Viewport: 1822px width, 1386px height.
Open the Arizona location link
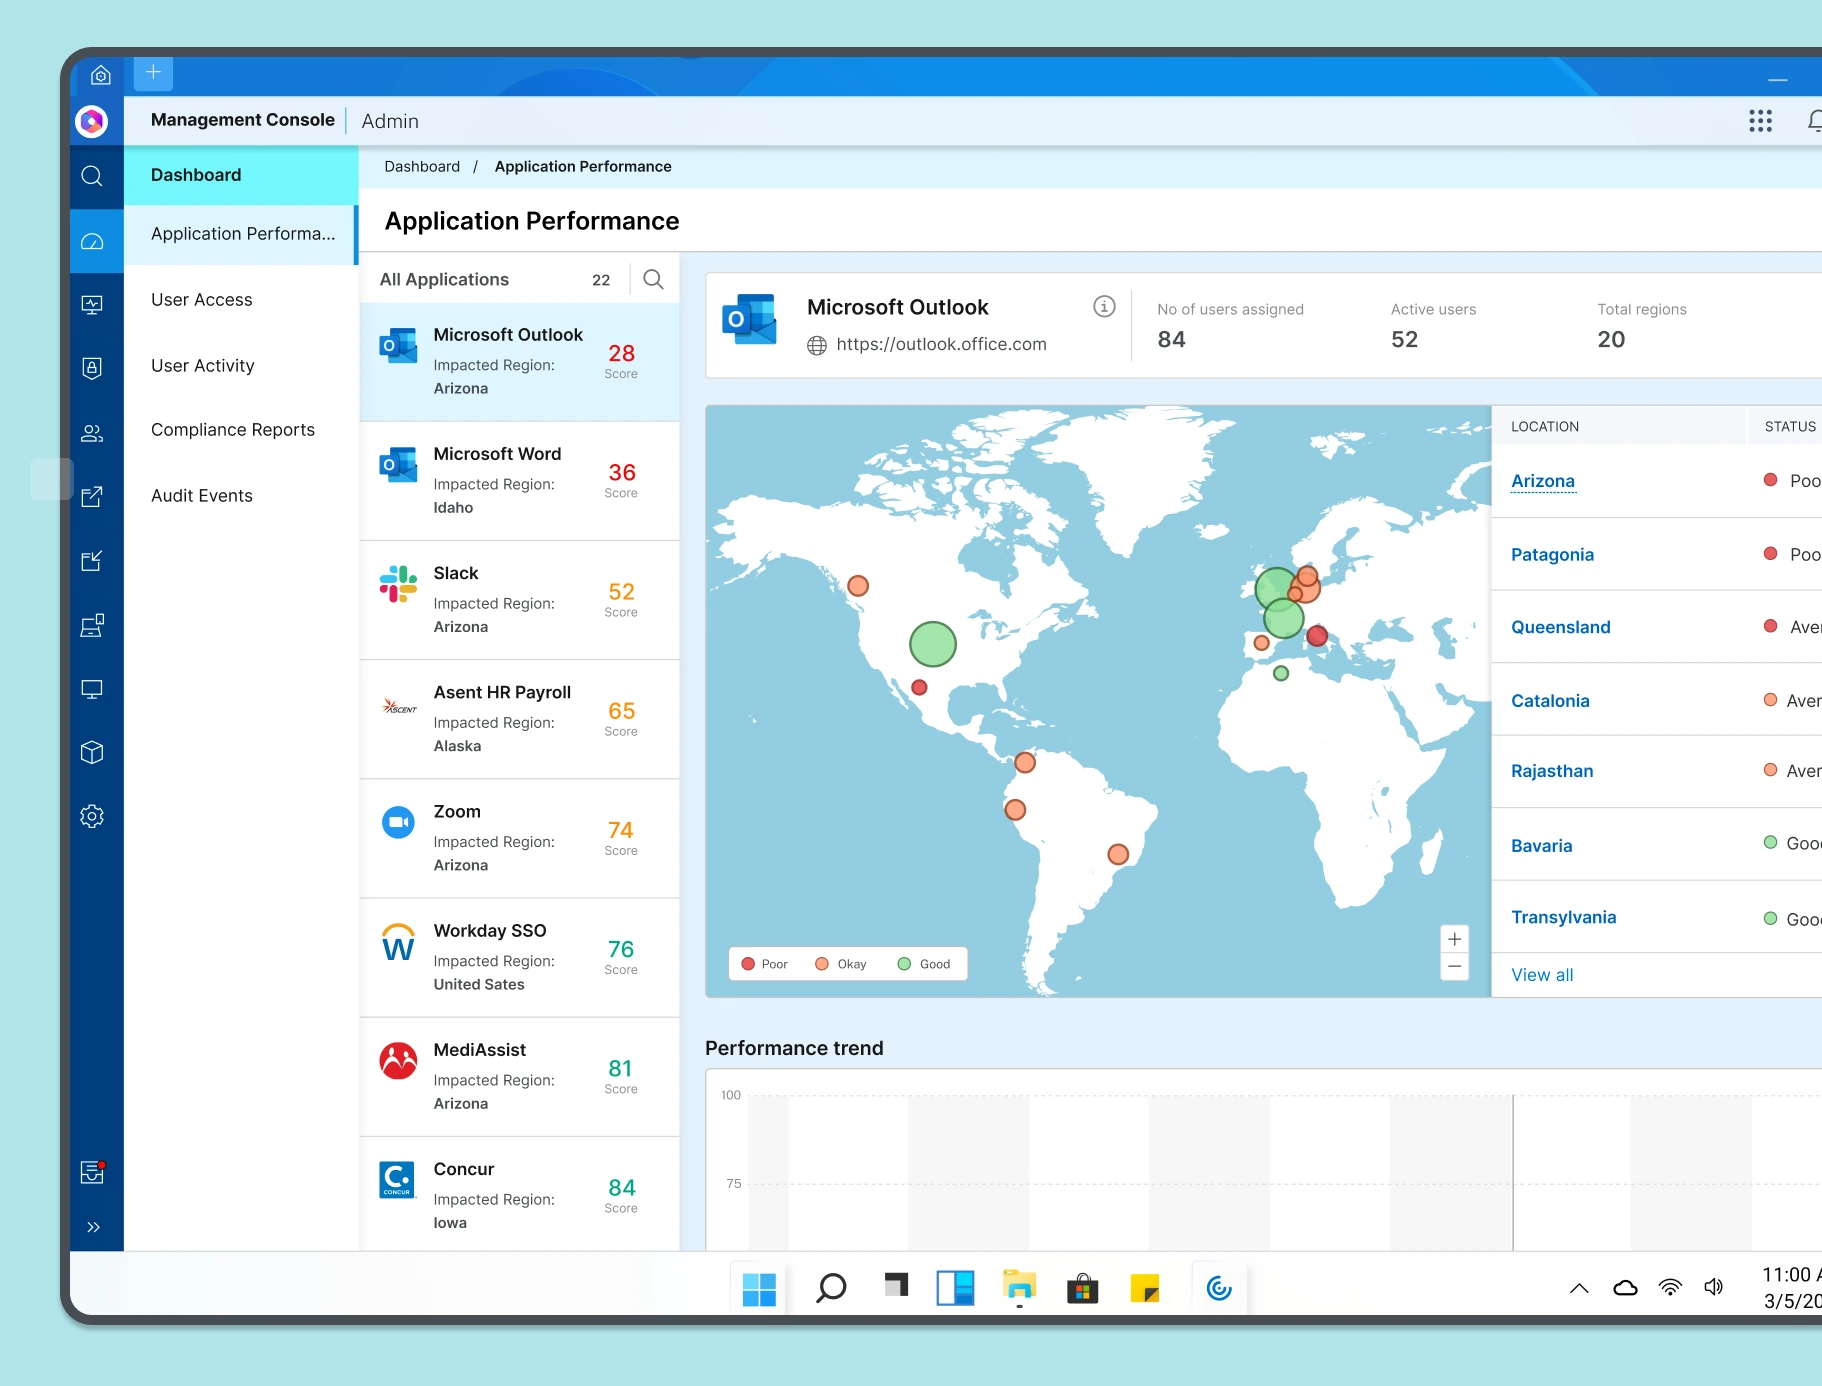pyautogui.click(x=1542, y=481)
